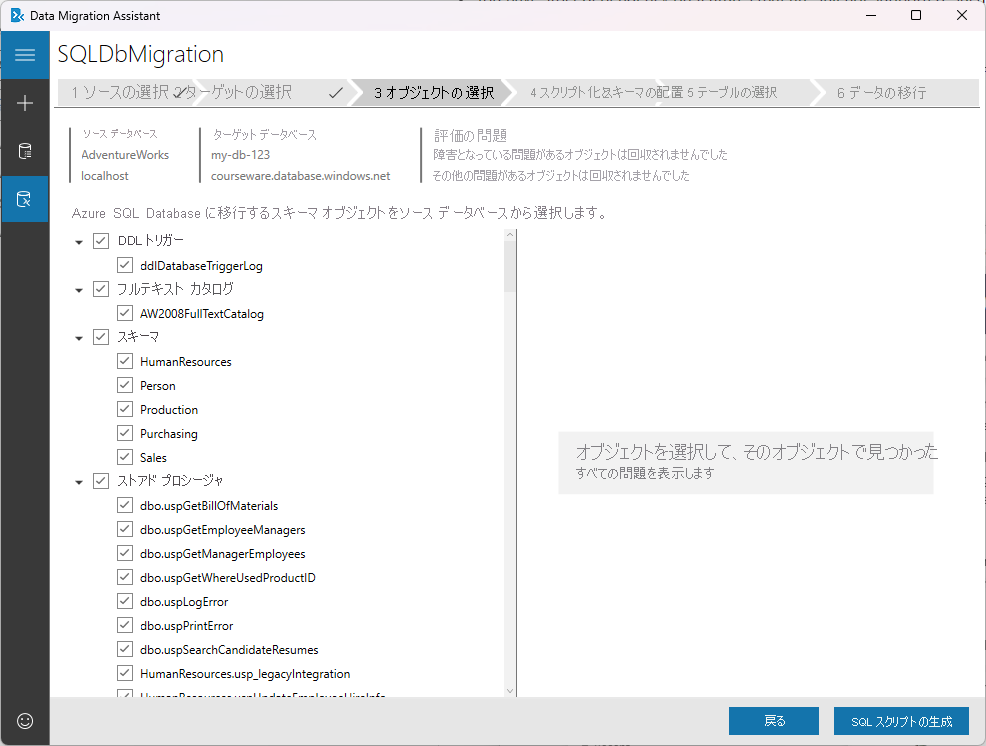The width and height of the screenshot is (986, 746).
Task: Open the hamburger menu in sidebar
Action: coord(25,55)
